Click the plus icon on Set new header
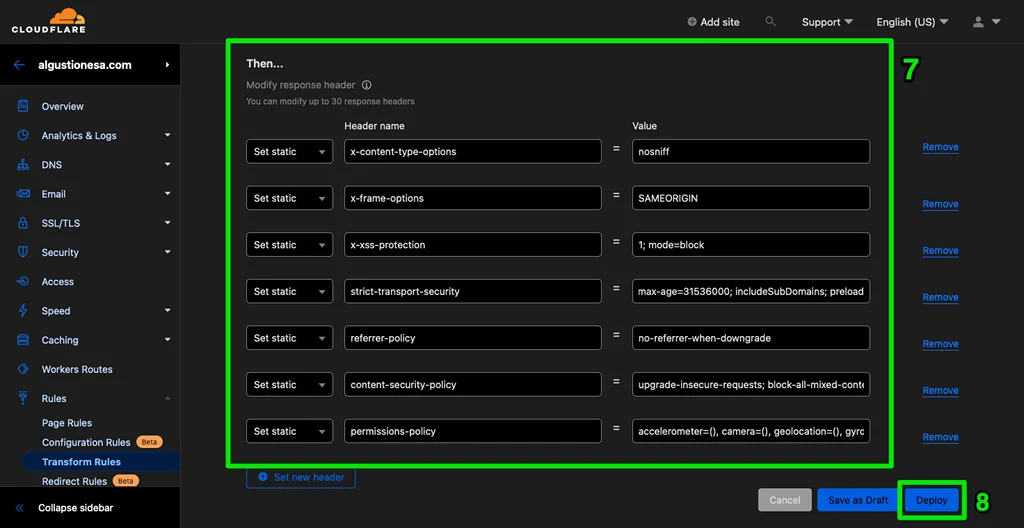This screenshot has width=1024, height=528. click(x=263, y=477)
